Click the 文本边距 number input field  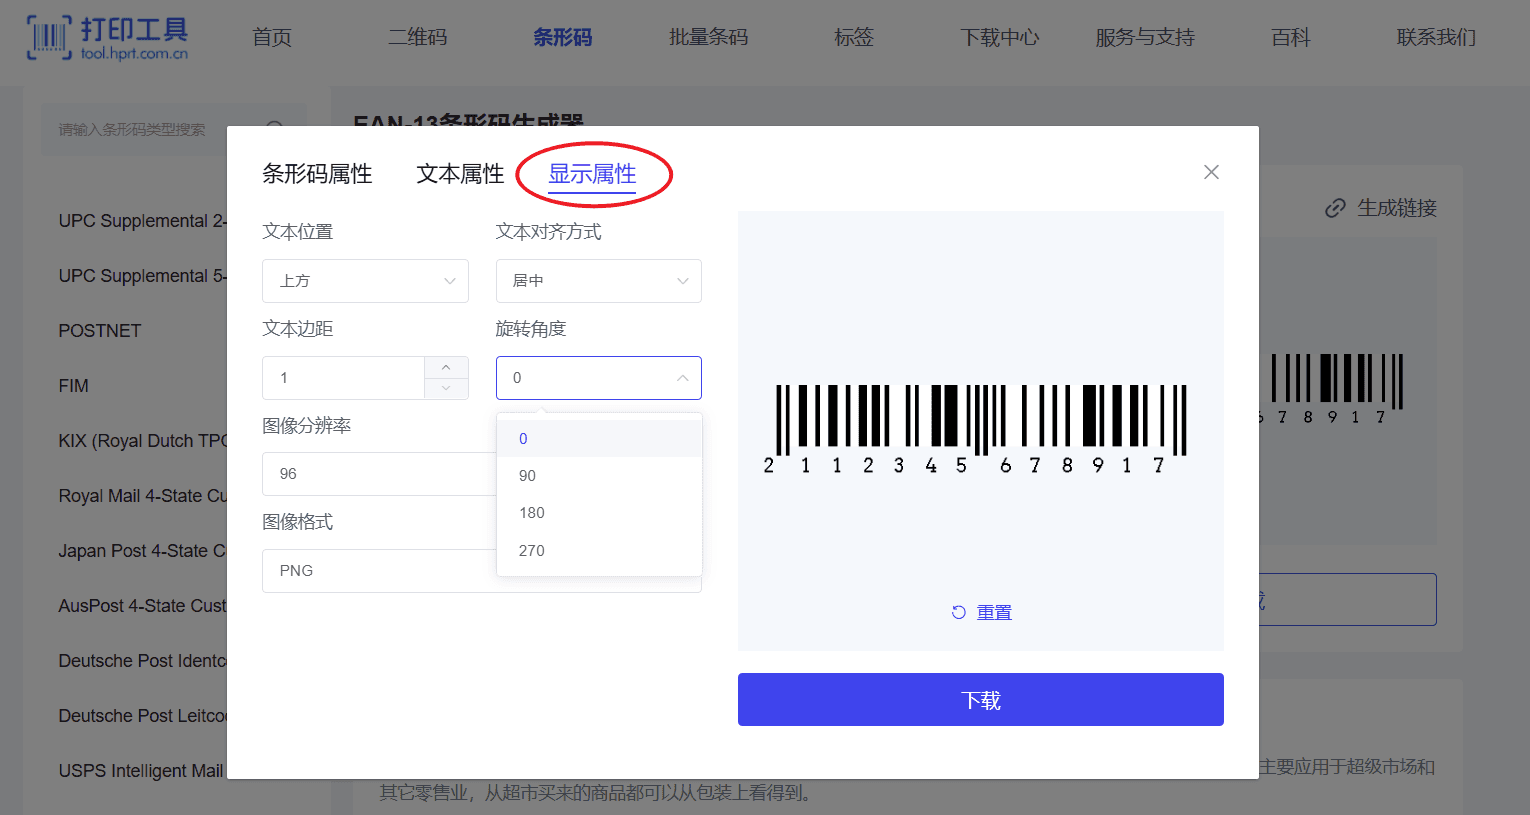click(343, 378)
